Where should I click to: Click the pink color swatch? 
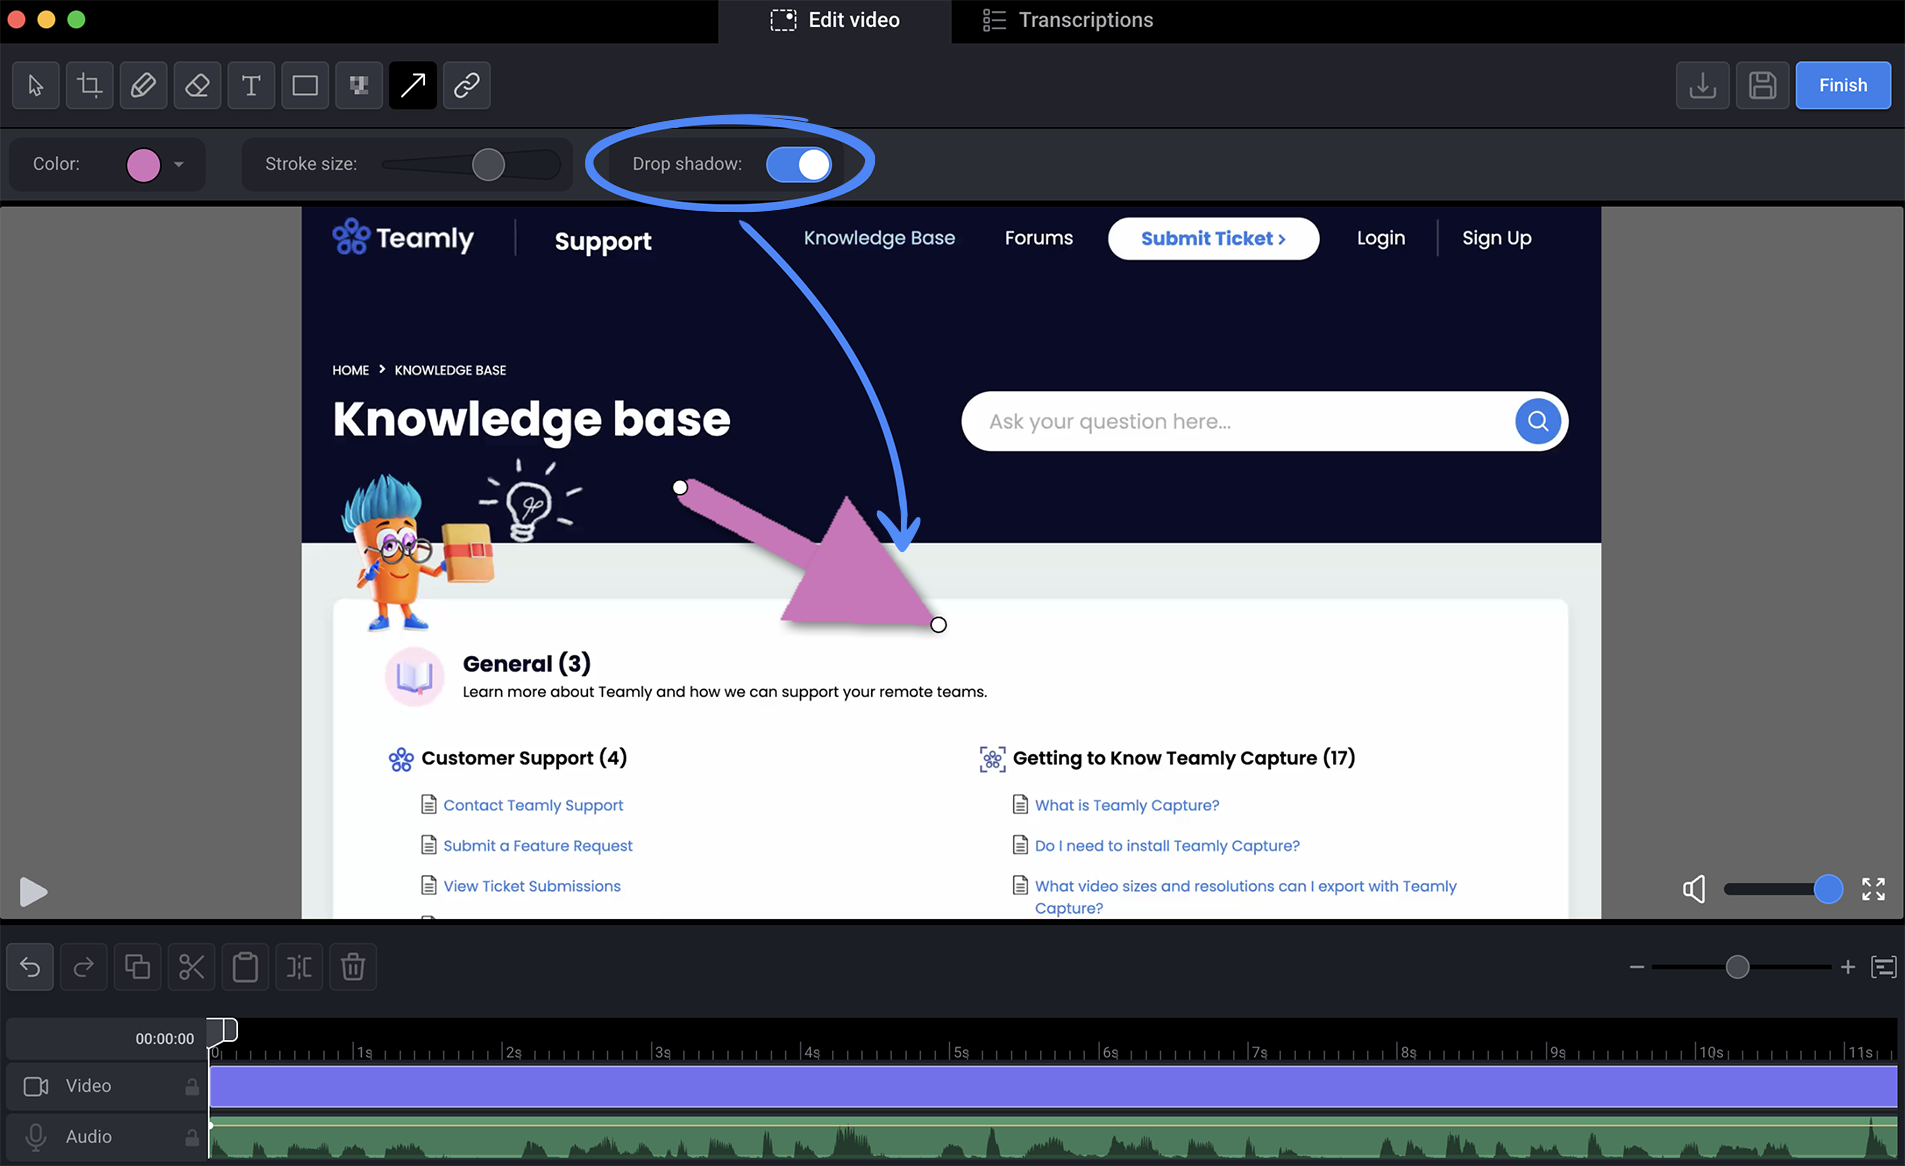click(x=143, y=164)
